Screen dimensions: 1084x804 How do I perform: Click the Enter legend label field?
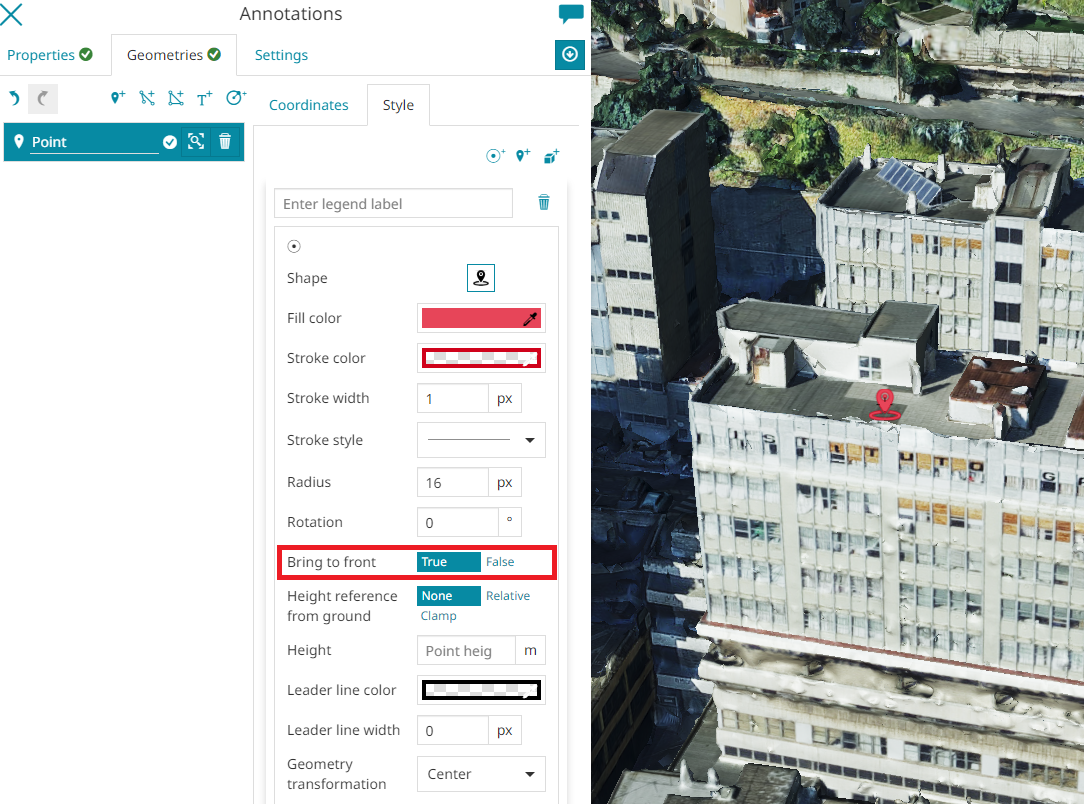pos(393,204)
